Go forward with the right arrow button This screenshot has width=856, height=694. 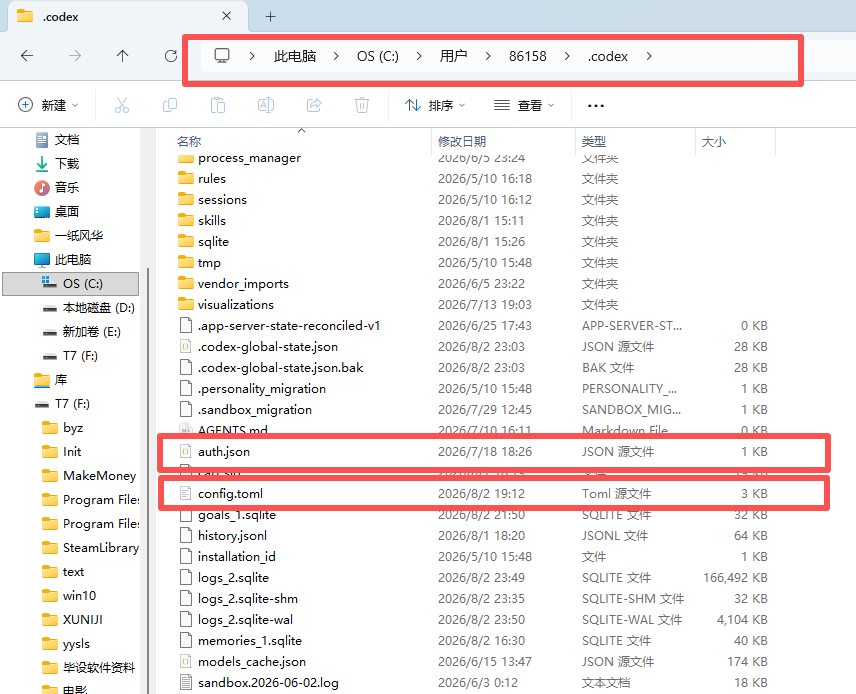pos(75,56)
